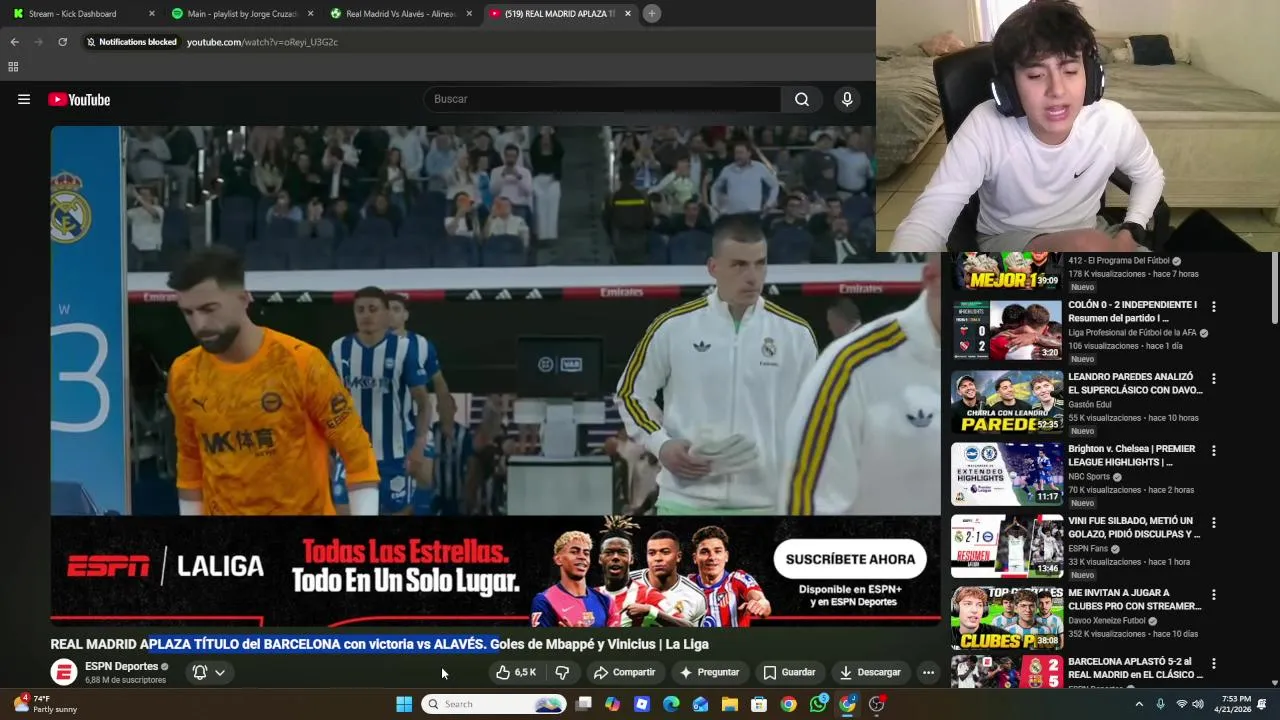The width and height of the screenshot is (1280, 720).
Task: Start voice search with the microphone
Action: click(x=847, y=99)
